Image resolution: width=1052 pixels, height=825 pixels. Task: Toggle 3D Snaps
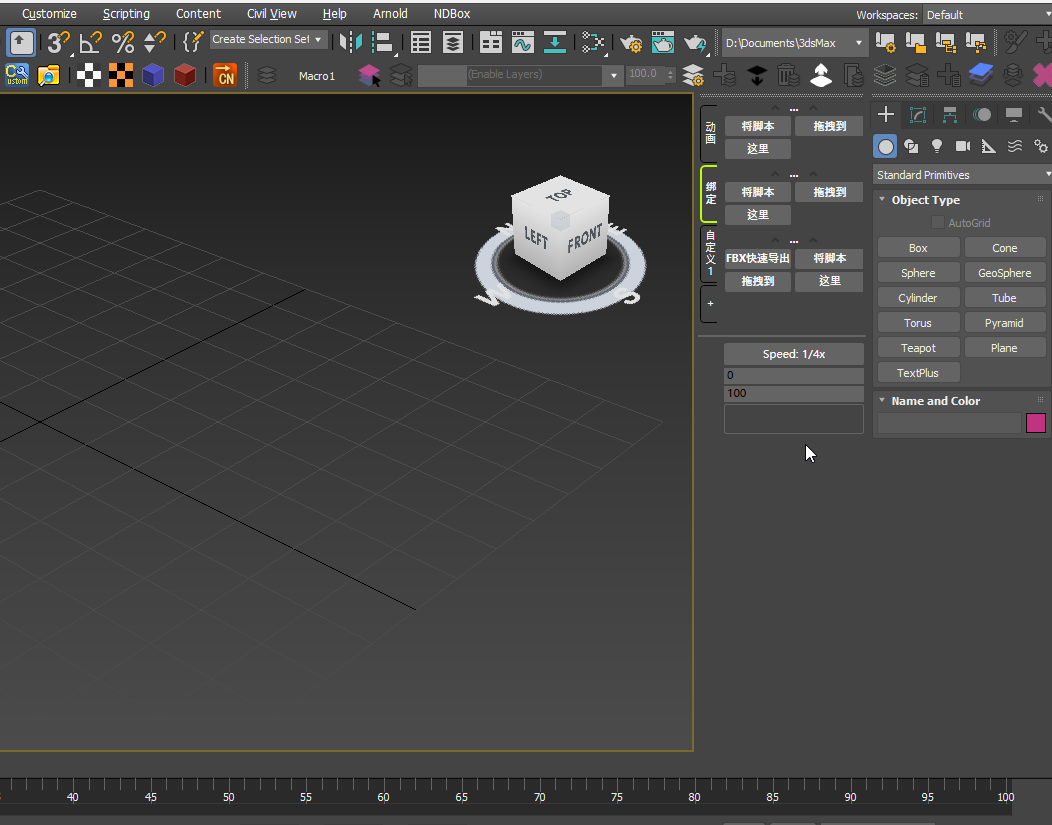(x=58, y=42)
